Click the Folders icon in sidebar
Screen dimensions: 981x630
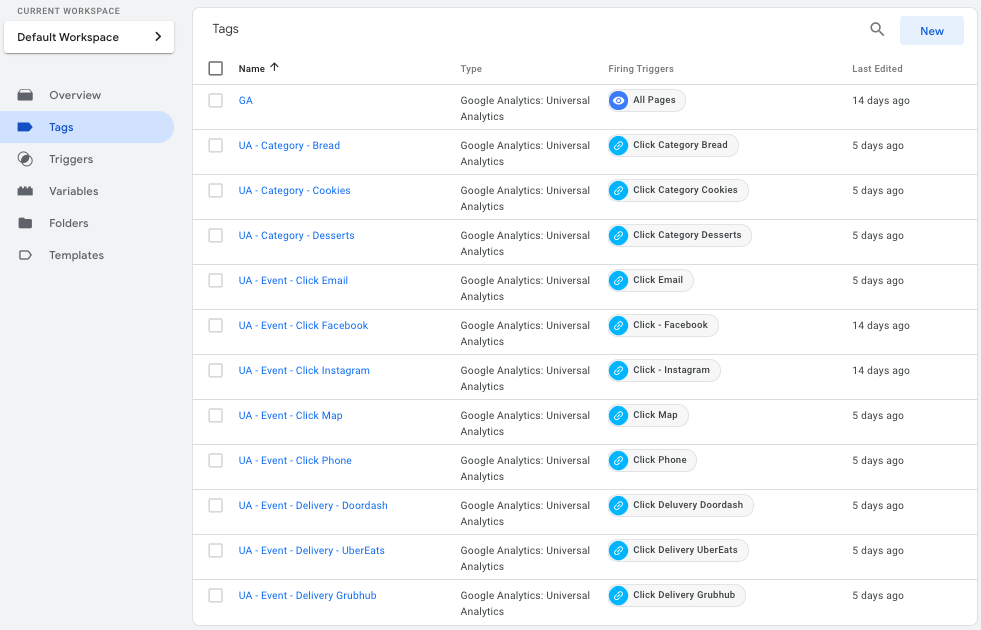coord(26,223)
